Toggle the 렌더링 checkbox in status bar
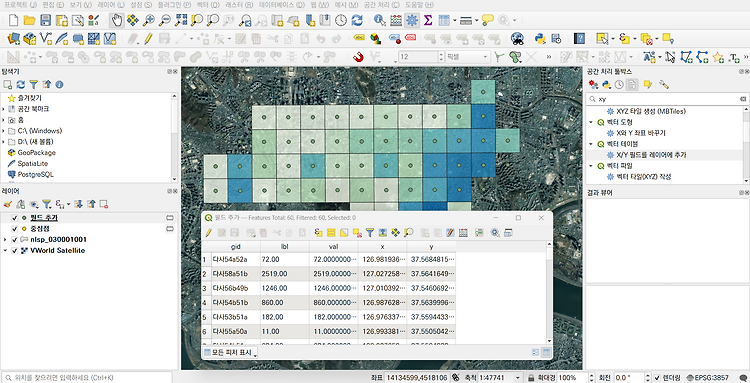The height and width of the screenshot is (383, 750). (x=657, y=378)
